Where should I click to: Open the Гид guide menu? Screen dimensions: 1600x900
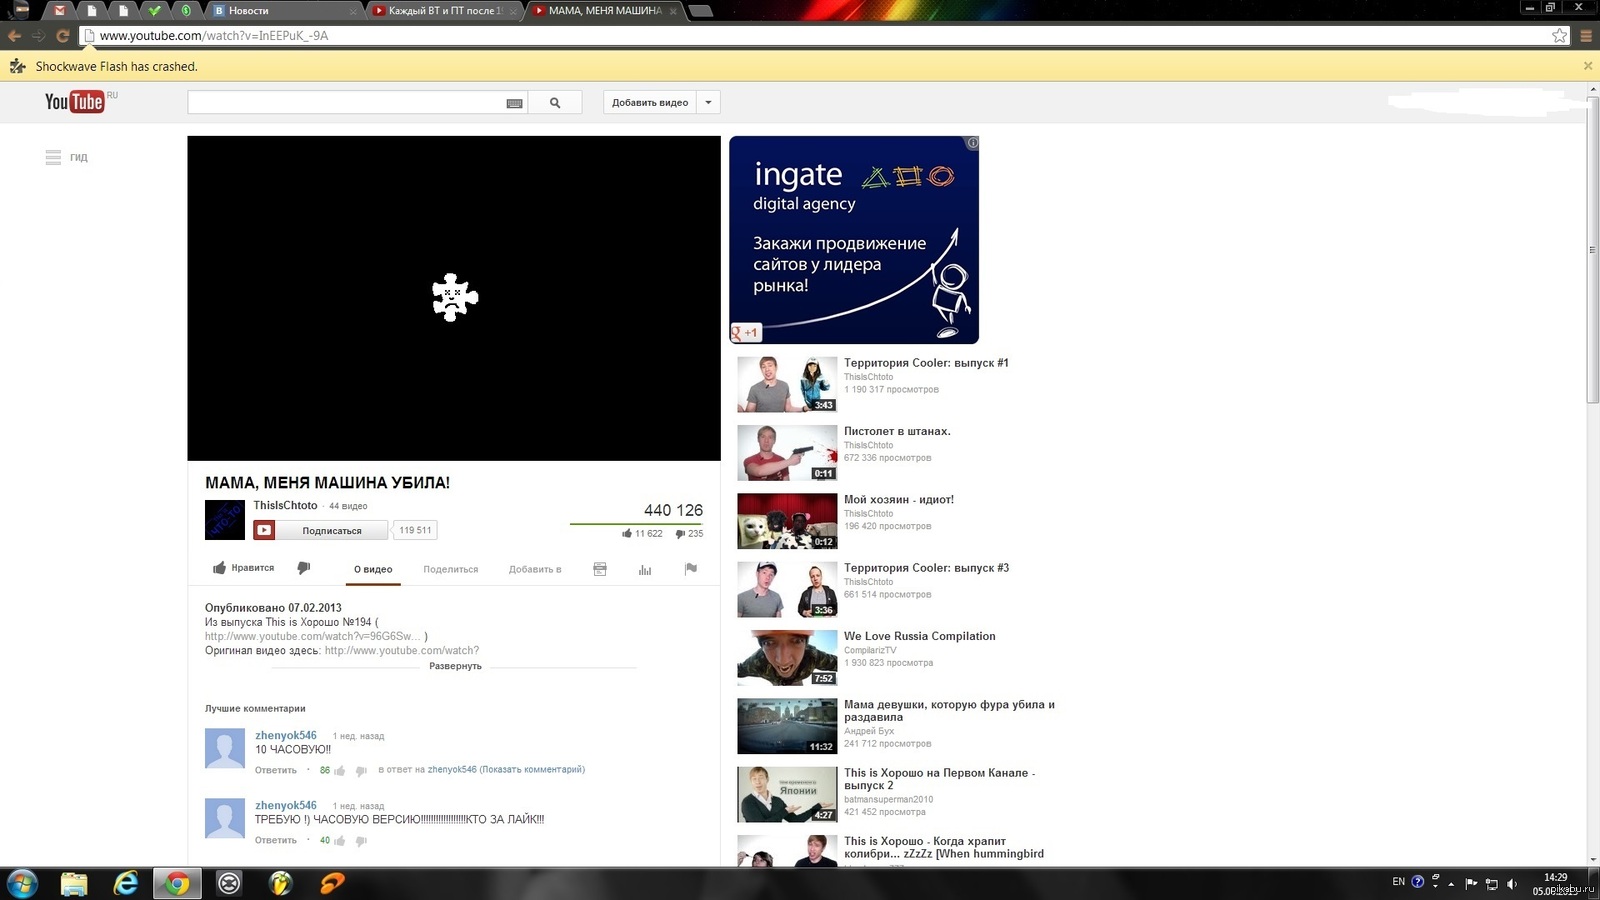click(66, 157)
